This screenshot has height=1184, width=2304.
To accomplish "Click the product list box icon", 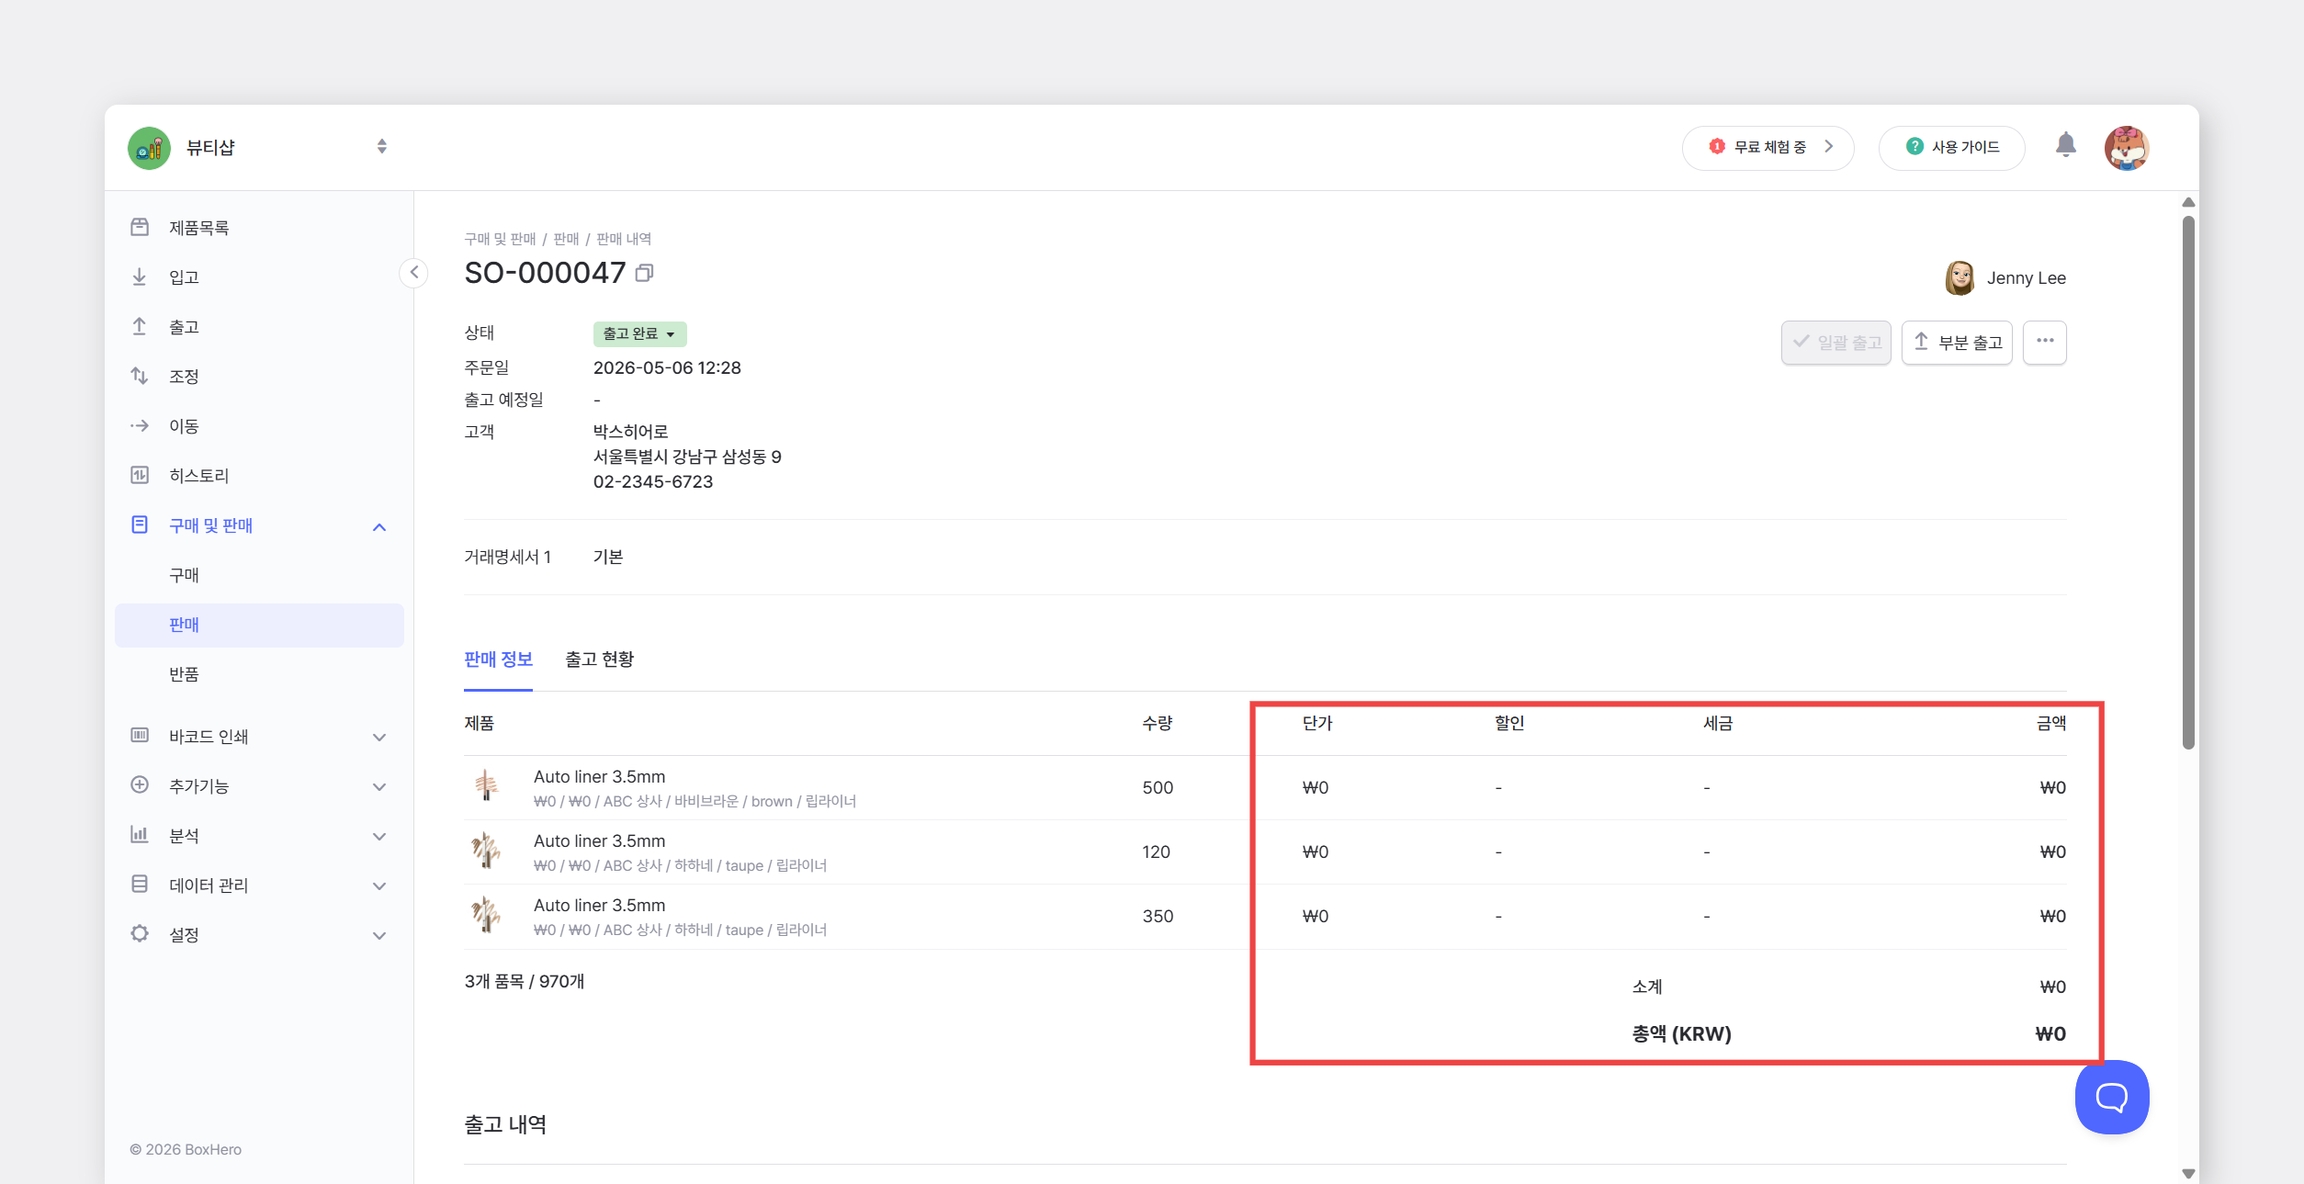I will click(140, 227).
